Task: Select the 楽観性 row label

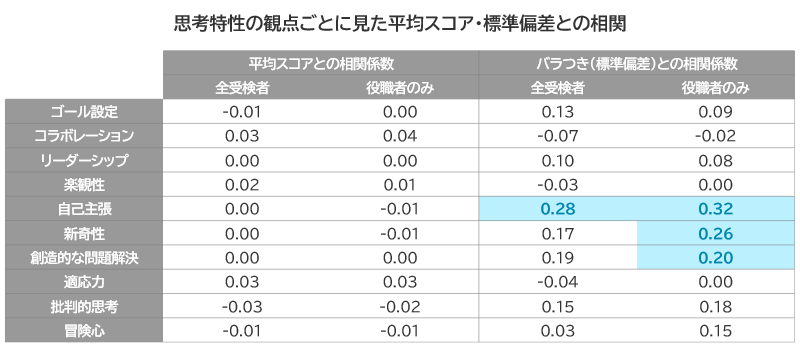Action: [84, 185]
